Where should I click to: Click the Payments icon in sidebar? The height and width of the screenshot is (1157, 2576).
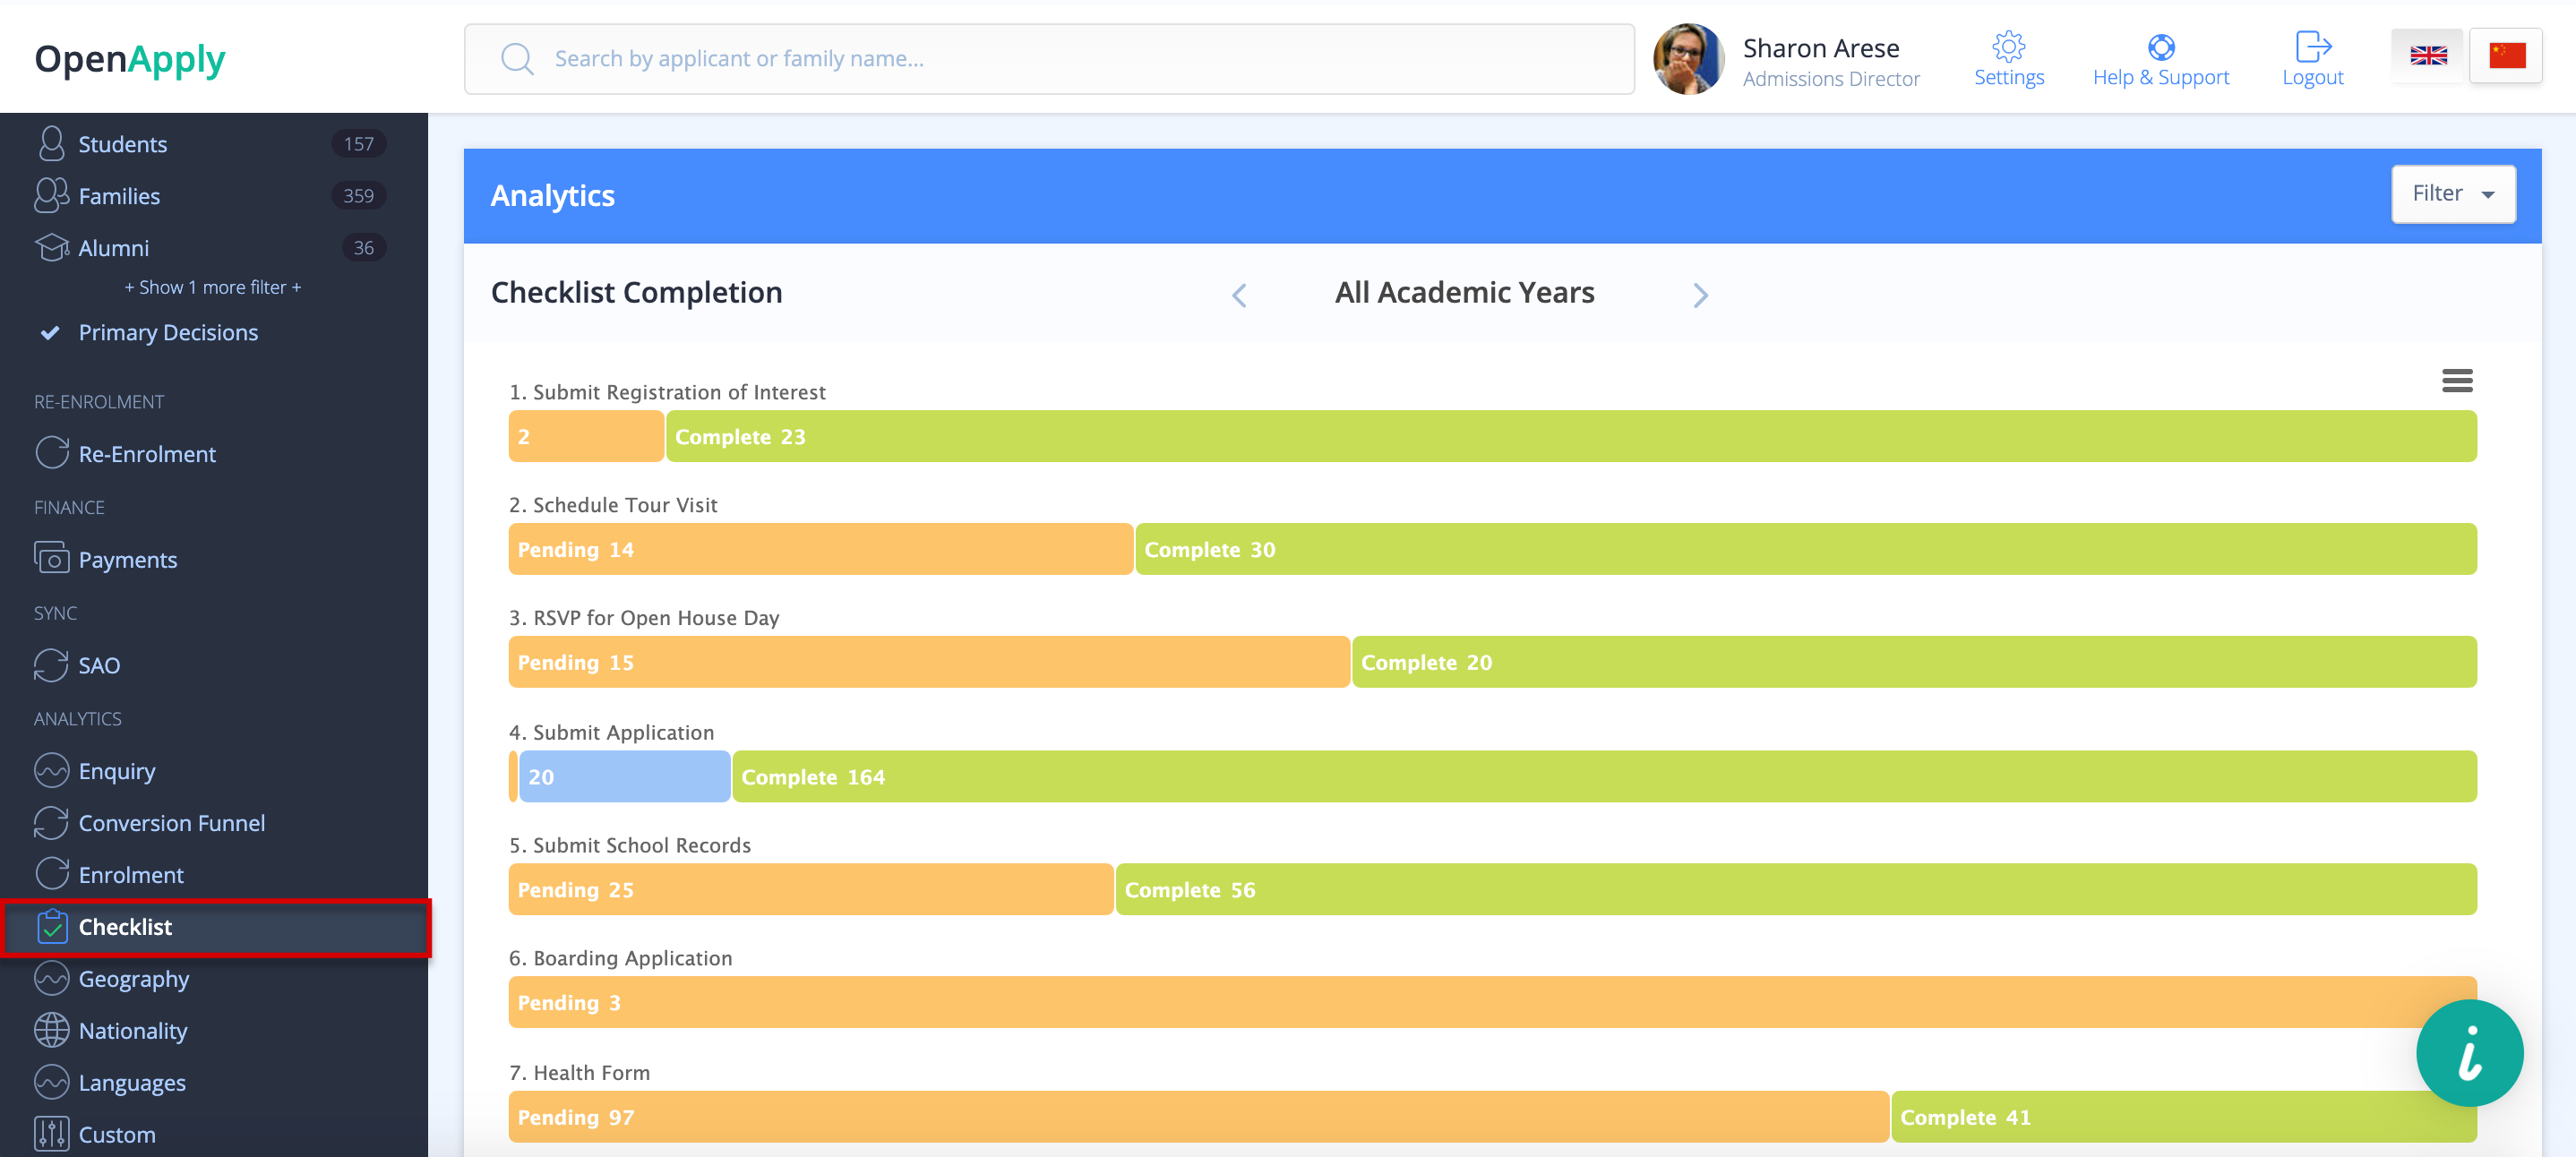pyautogui.click(x=51, y=558)
